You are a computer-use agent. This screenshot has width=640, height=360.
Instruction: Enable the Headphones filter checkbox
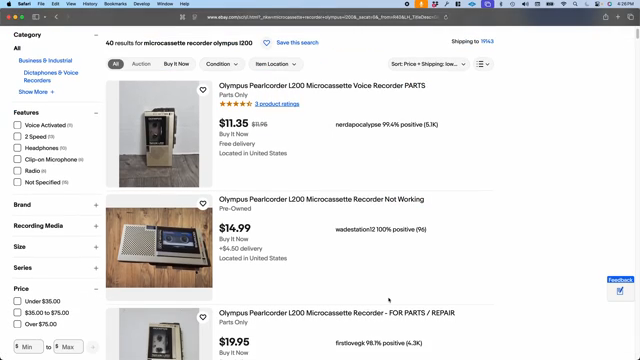pyautogui.click(x=17, y=148)
